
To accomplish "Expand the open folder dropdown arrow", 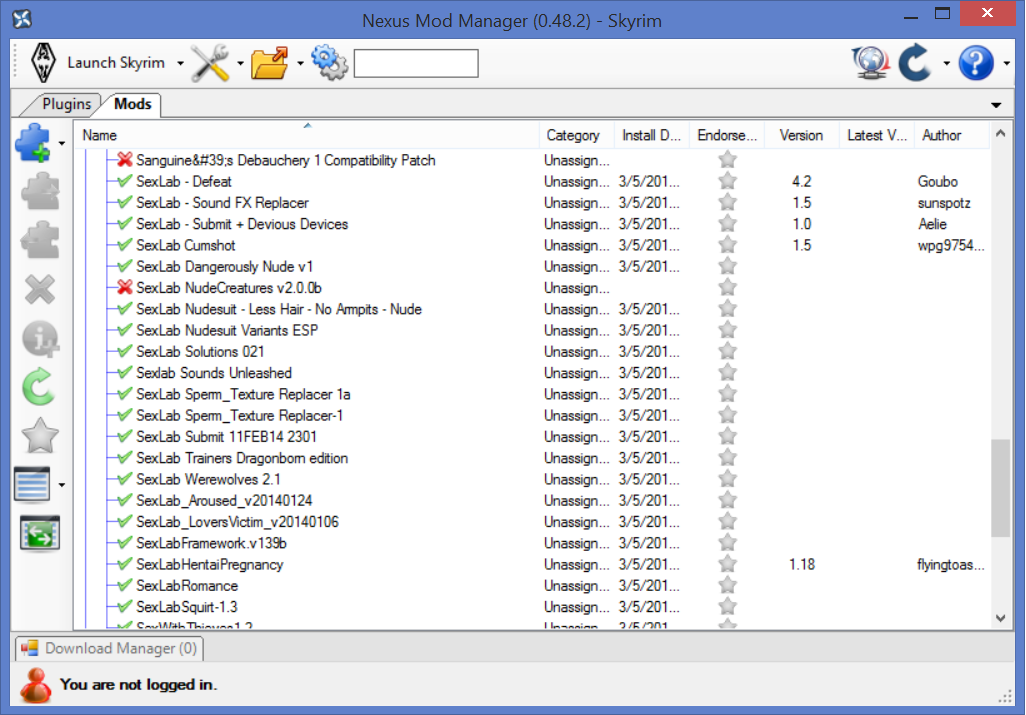I will tap(300, 63).
